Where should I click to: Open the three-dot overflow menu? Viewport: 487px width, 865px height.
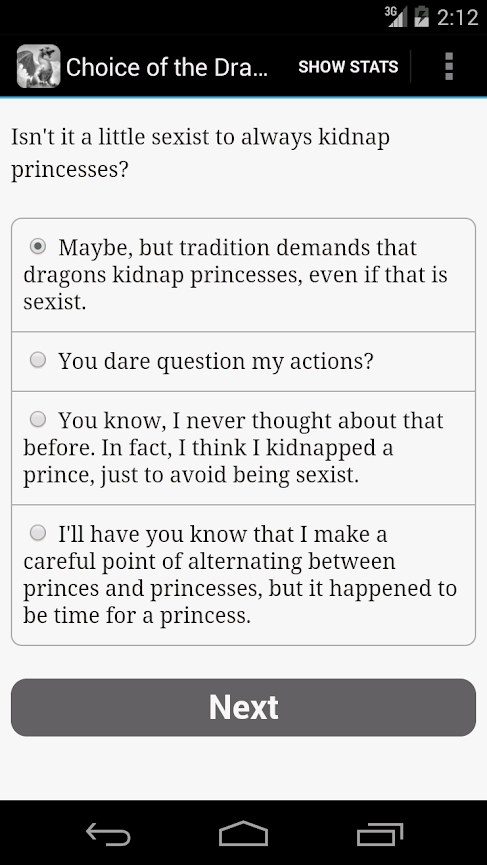(449, 67)
